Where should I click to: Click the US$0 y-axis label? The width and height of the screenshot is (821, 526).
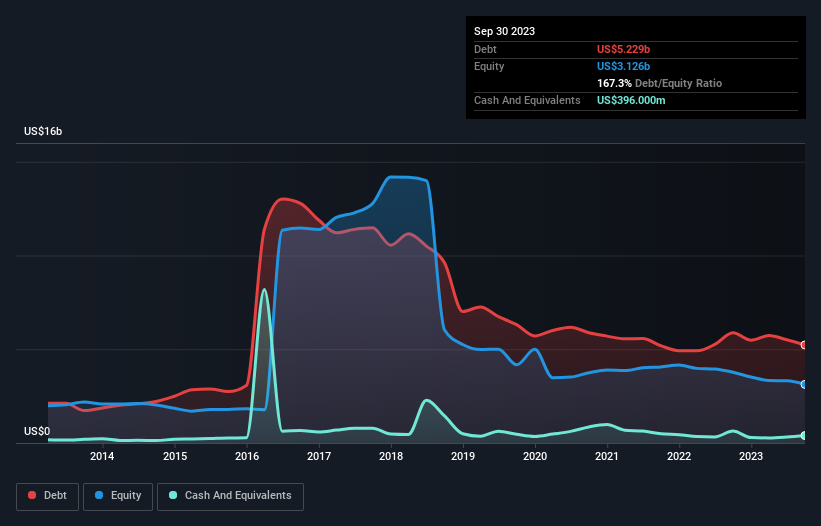pos(37,431)
